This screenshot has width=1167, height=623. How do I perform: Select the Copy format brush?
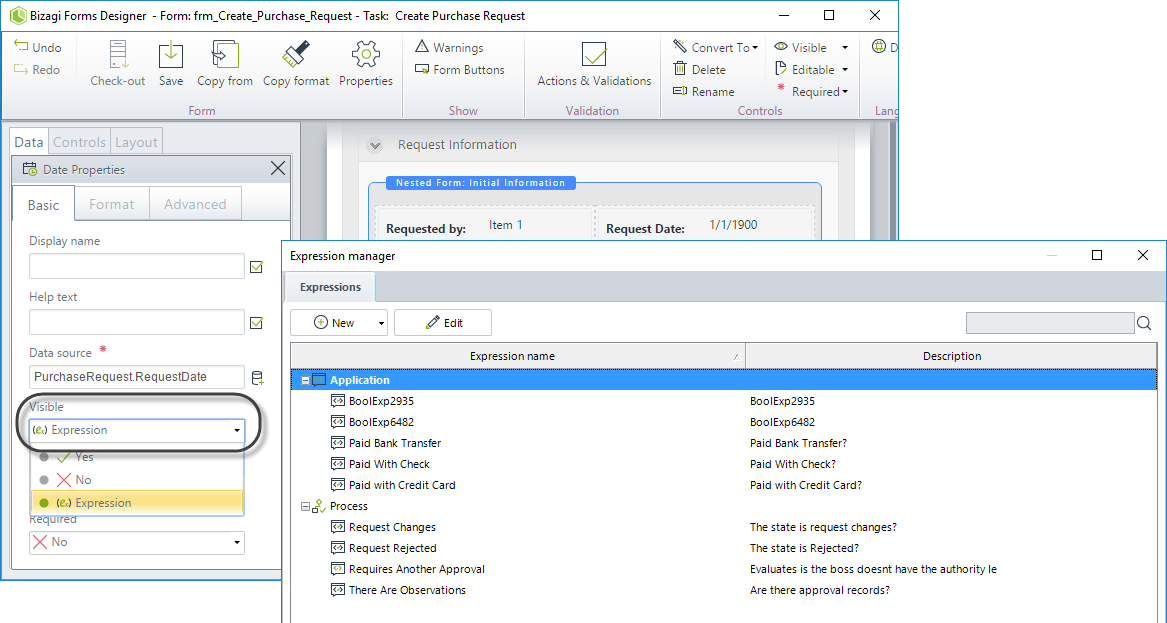pyautogui.click(x=295, y=54)
